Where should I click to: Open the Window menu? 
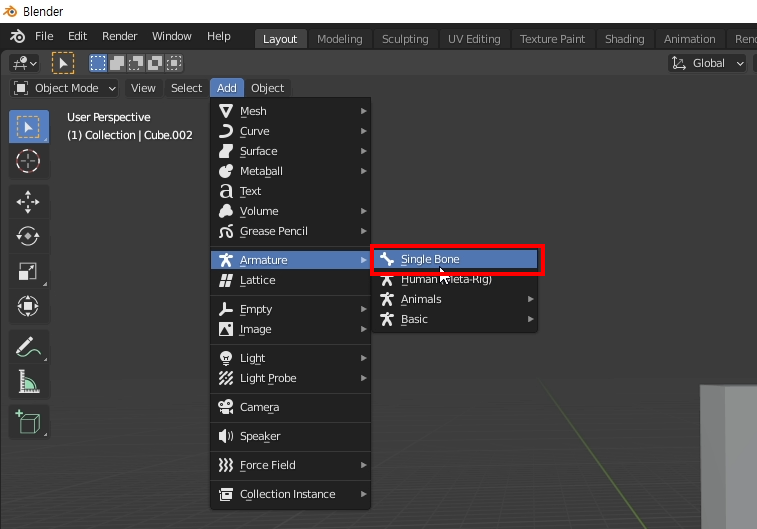(171, 36)
